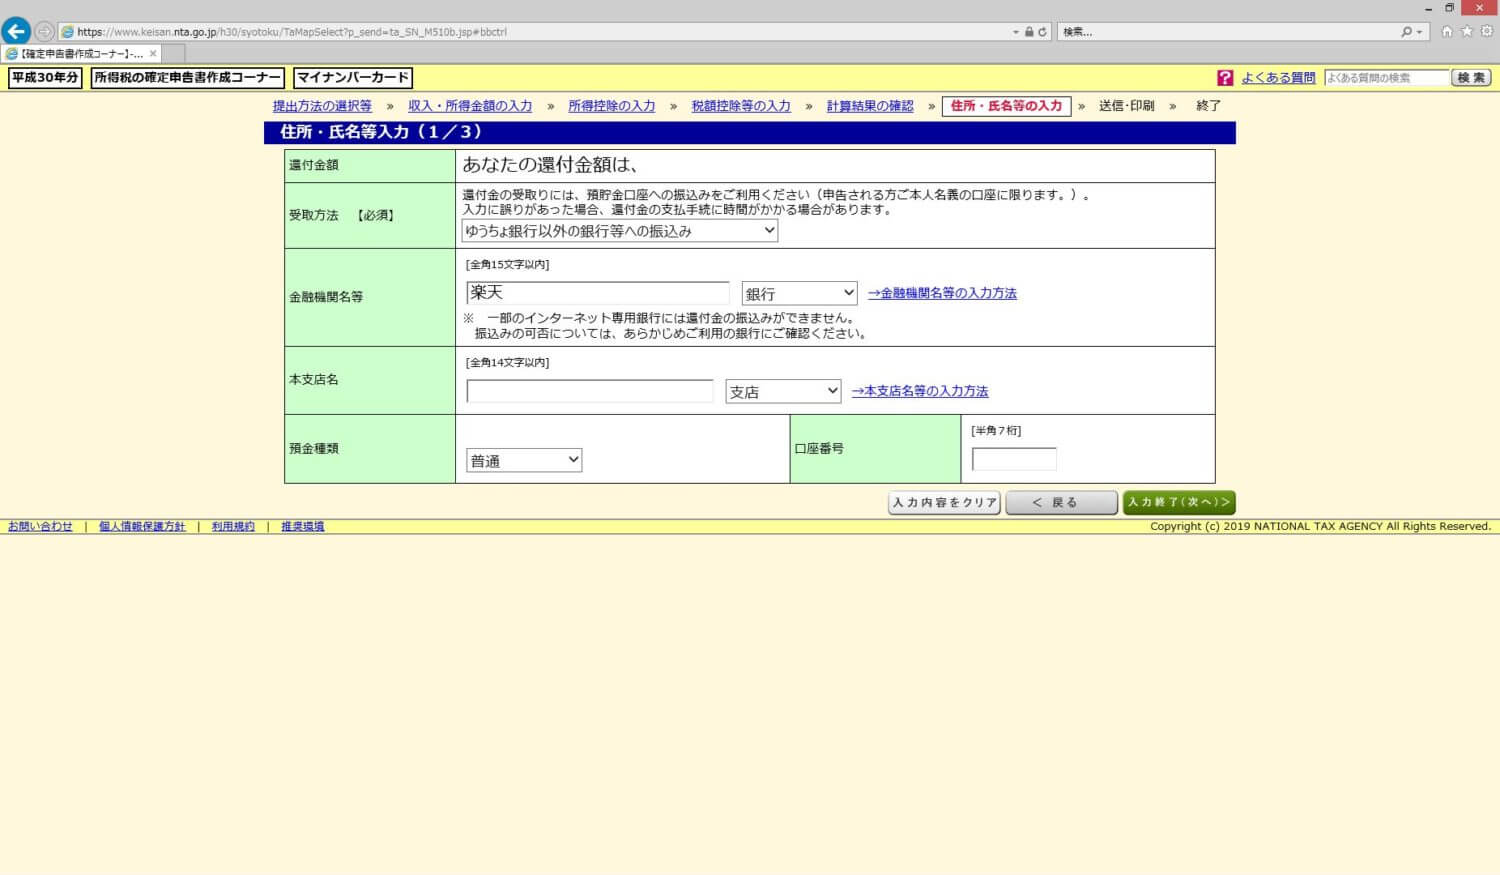The width and height of the screenshot is (1500, 875).
Task: Open the 受取方法 refund method dropdown
Action: point(619,231)
